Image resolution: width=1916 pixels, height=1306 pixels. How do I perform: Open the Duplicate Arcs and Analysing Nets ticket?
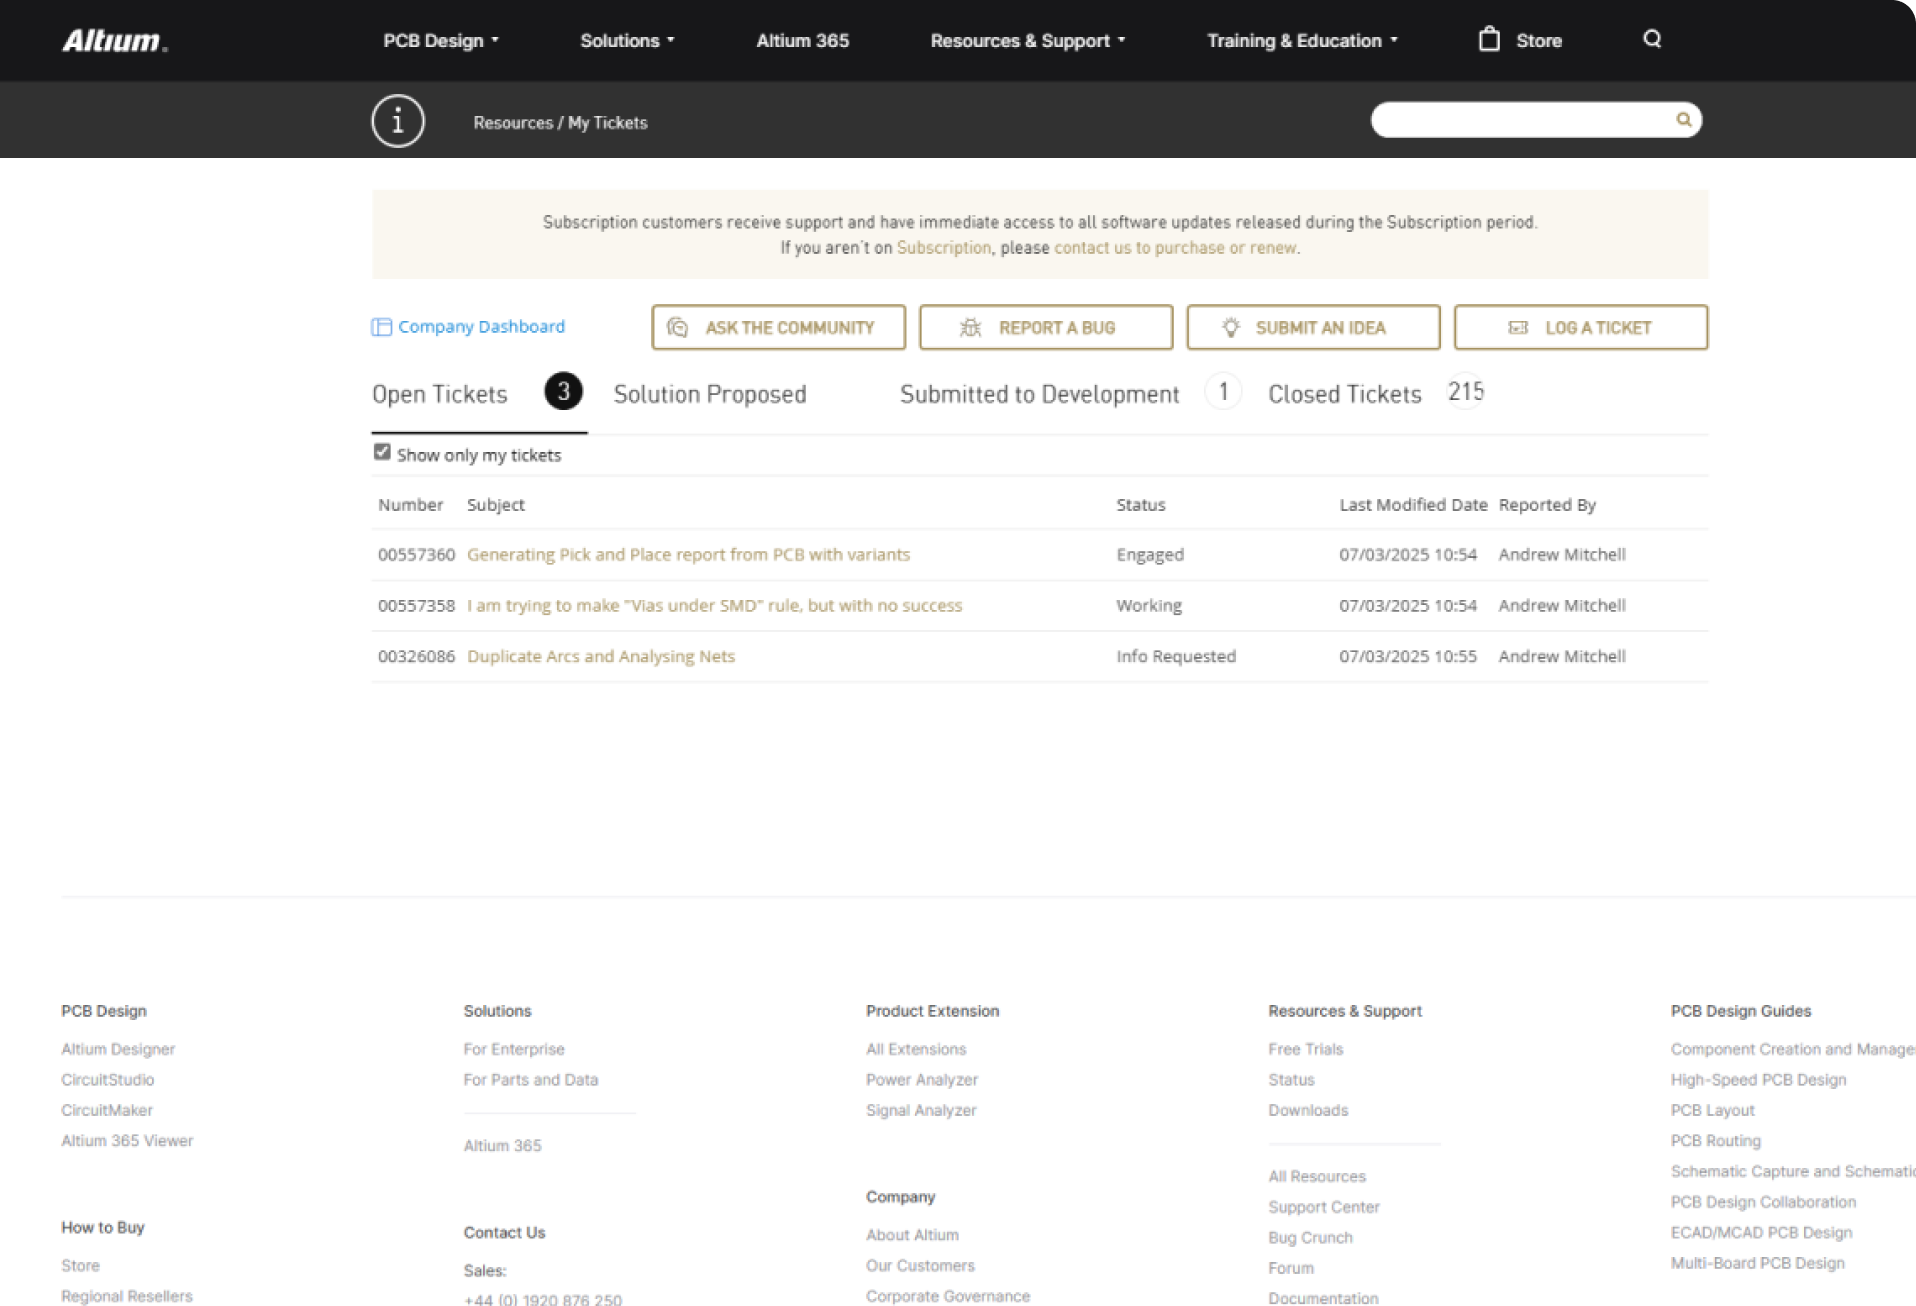[600, 657]
